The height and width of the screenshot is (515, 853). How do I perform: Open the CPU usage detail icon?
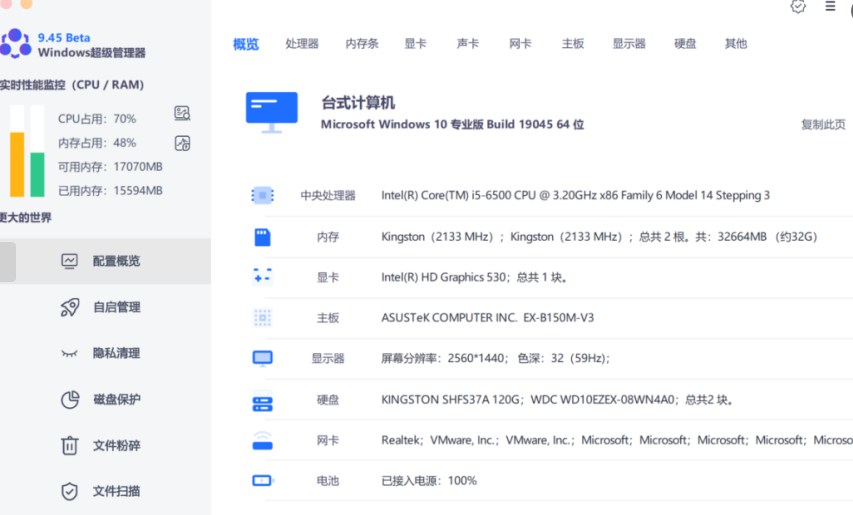(182, 113)
